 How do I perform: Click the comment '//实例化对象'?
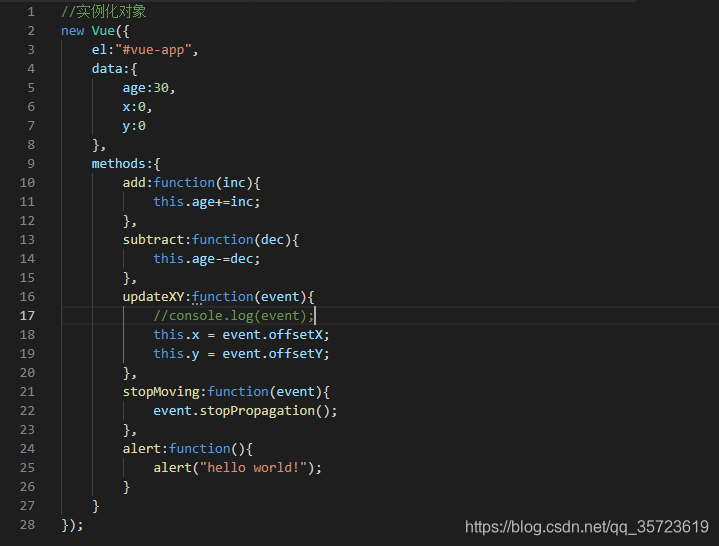tap(104, 11)
